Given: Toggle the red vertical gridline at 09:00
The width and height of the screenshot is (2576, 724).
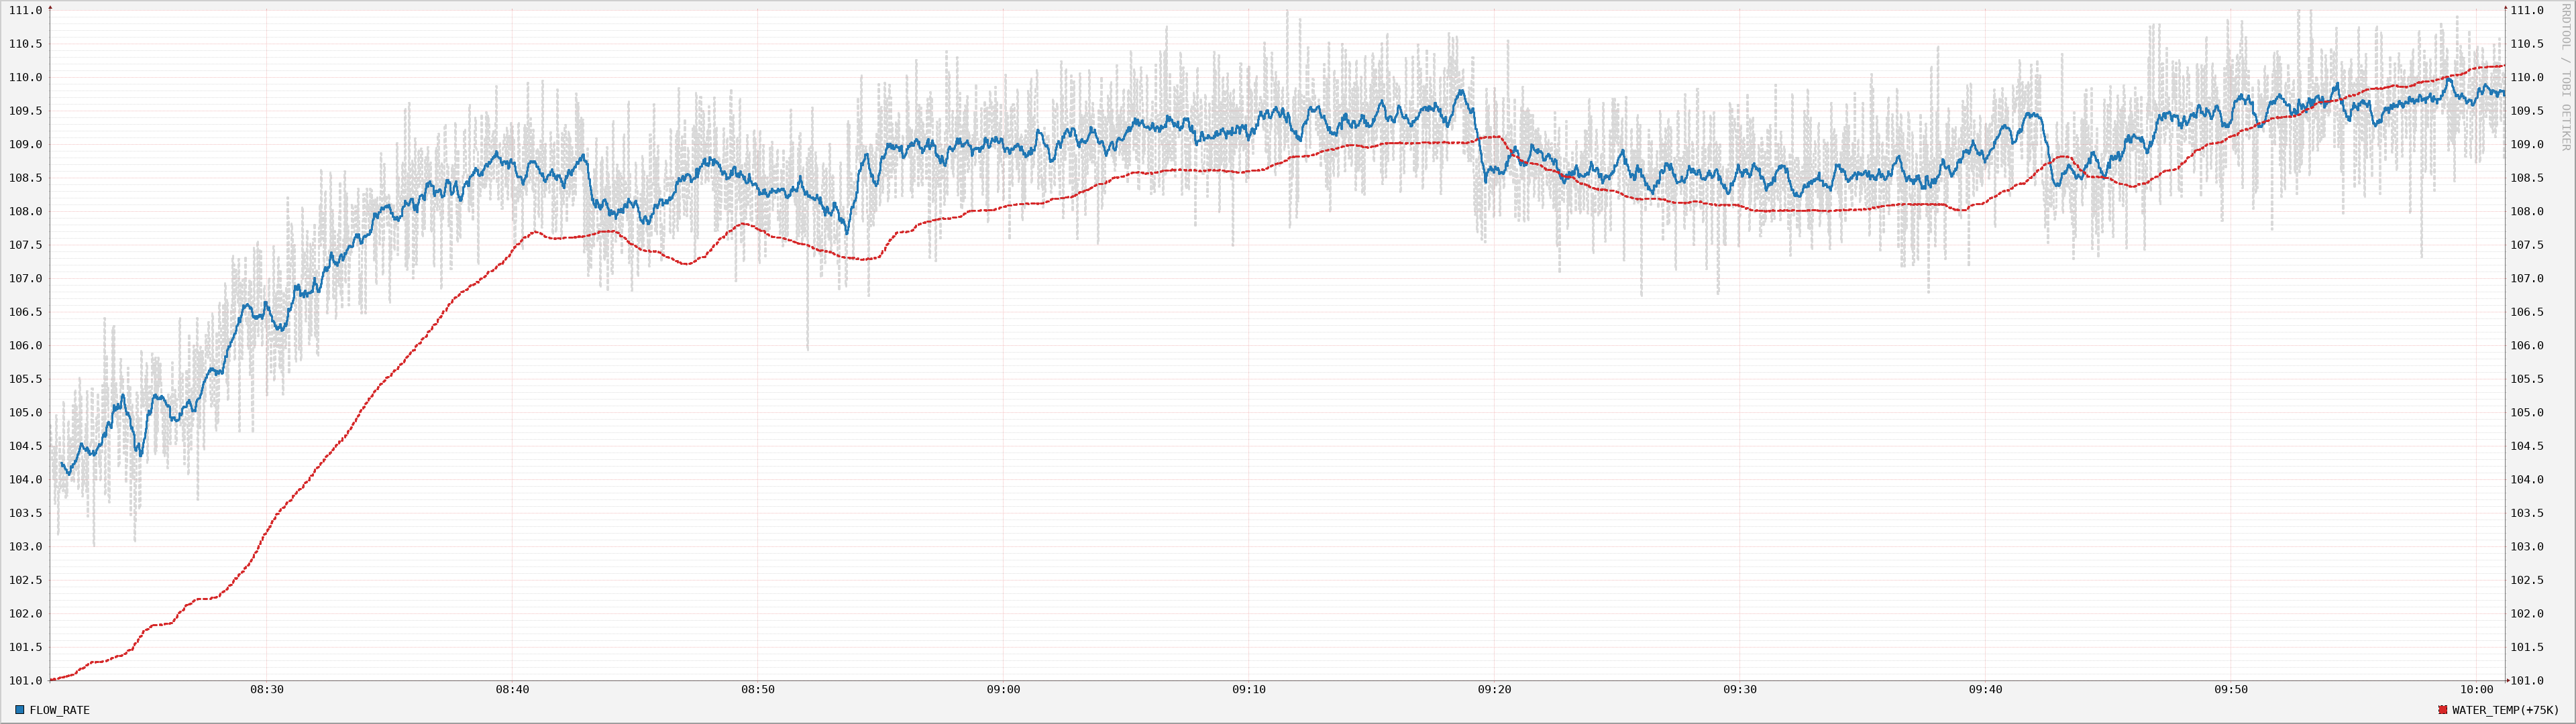Looking at the screenshot, I should click(x=1004, y=350).
